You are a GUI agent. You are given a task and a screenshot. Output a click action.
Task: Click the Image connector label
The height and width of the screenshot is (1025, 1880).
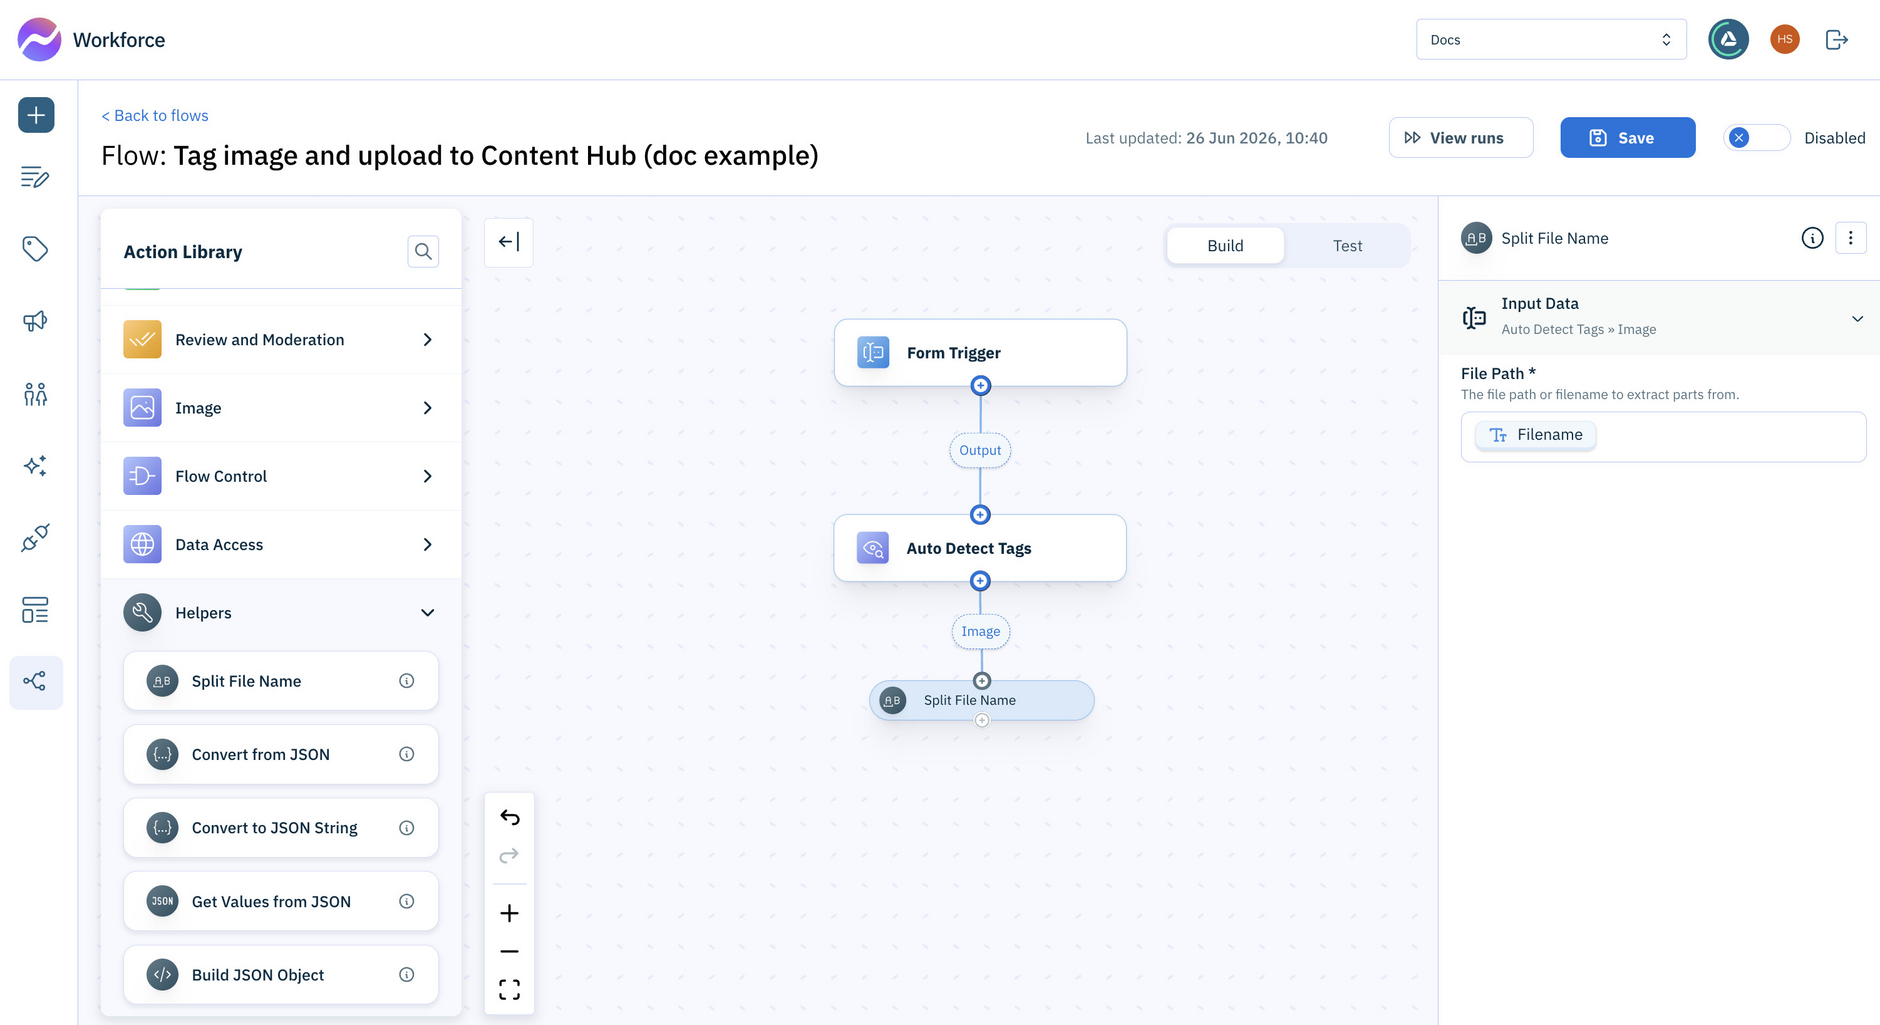click(x=981, y=632)
